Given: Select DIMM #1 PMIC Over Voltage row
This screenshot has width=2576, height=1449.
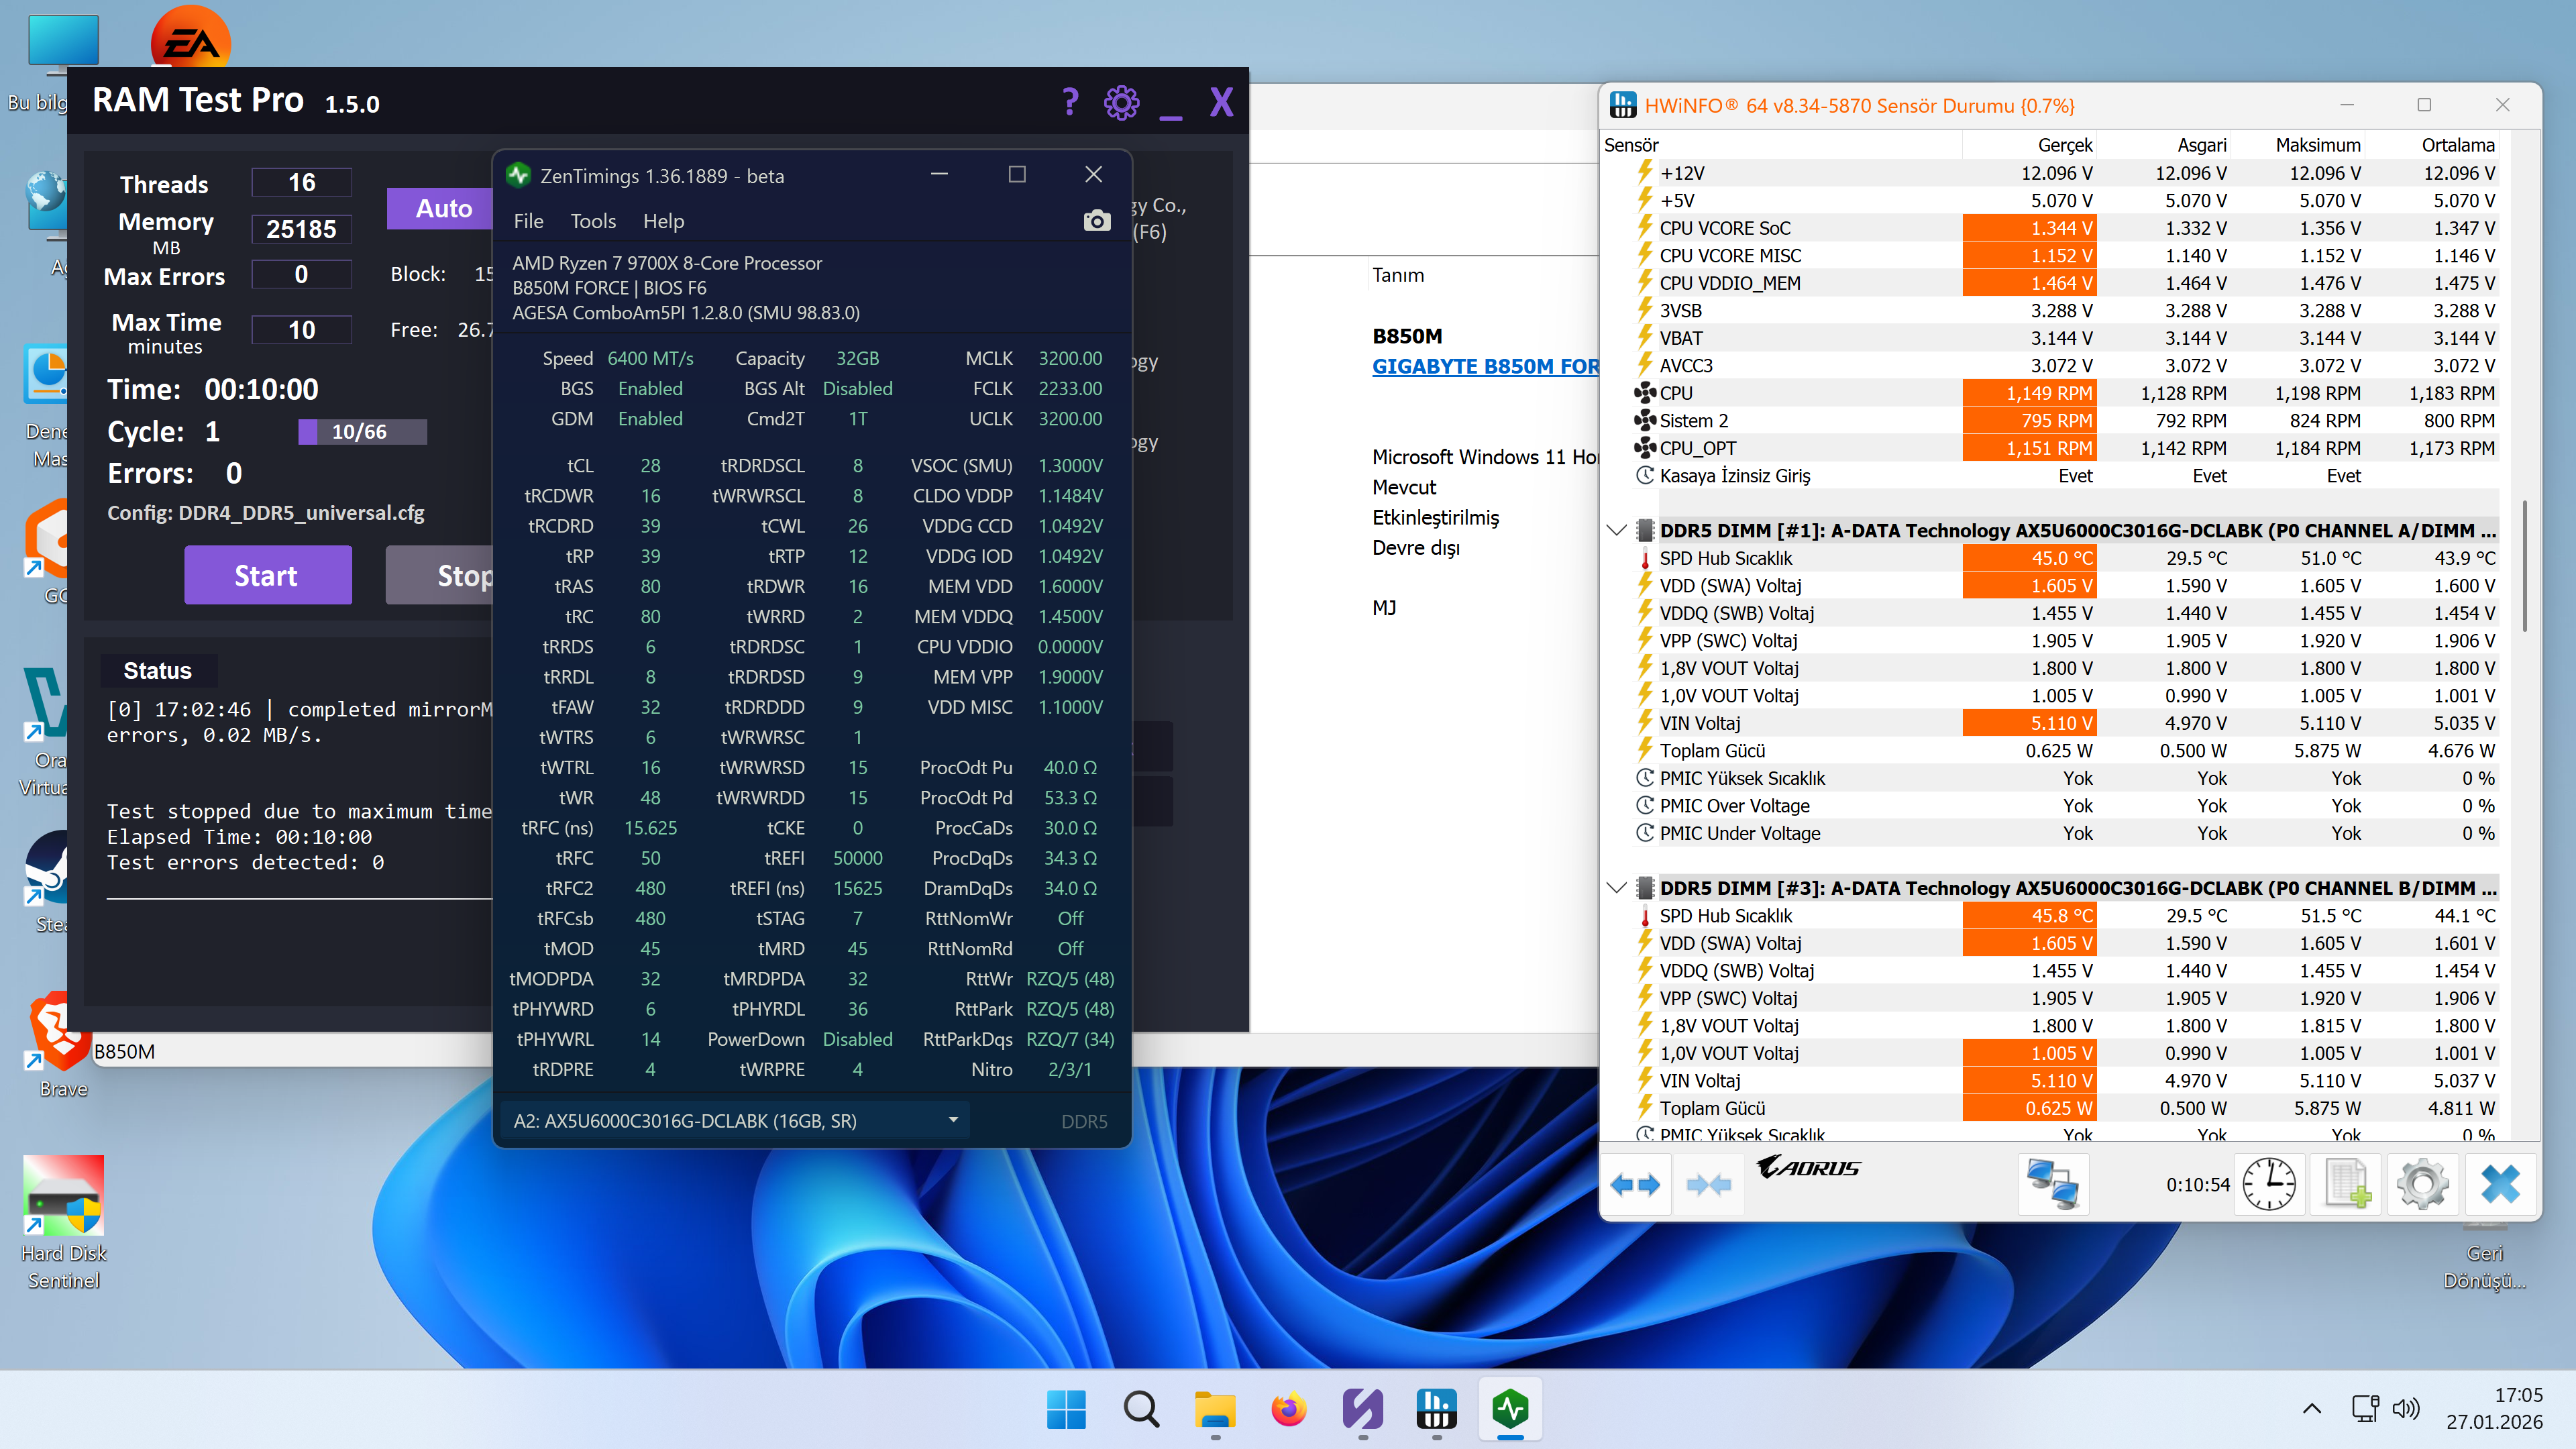Looking at the screenshot, I should click(2065, 806).
